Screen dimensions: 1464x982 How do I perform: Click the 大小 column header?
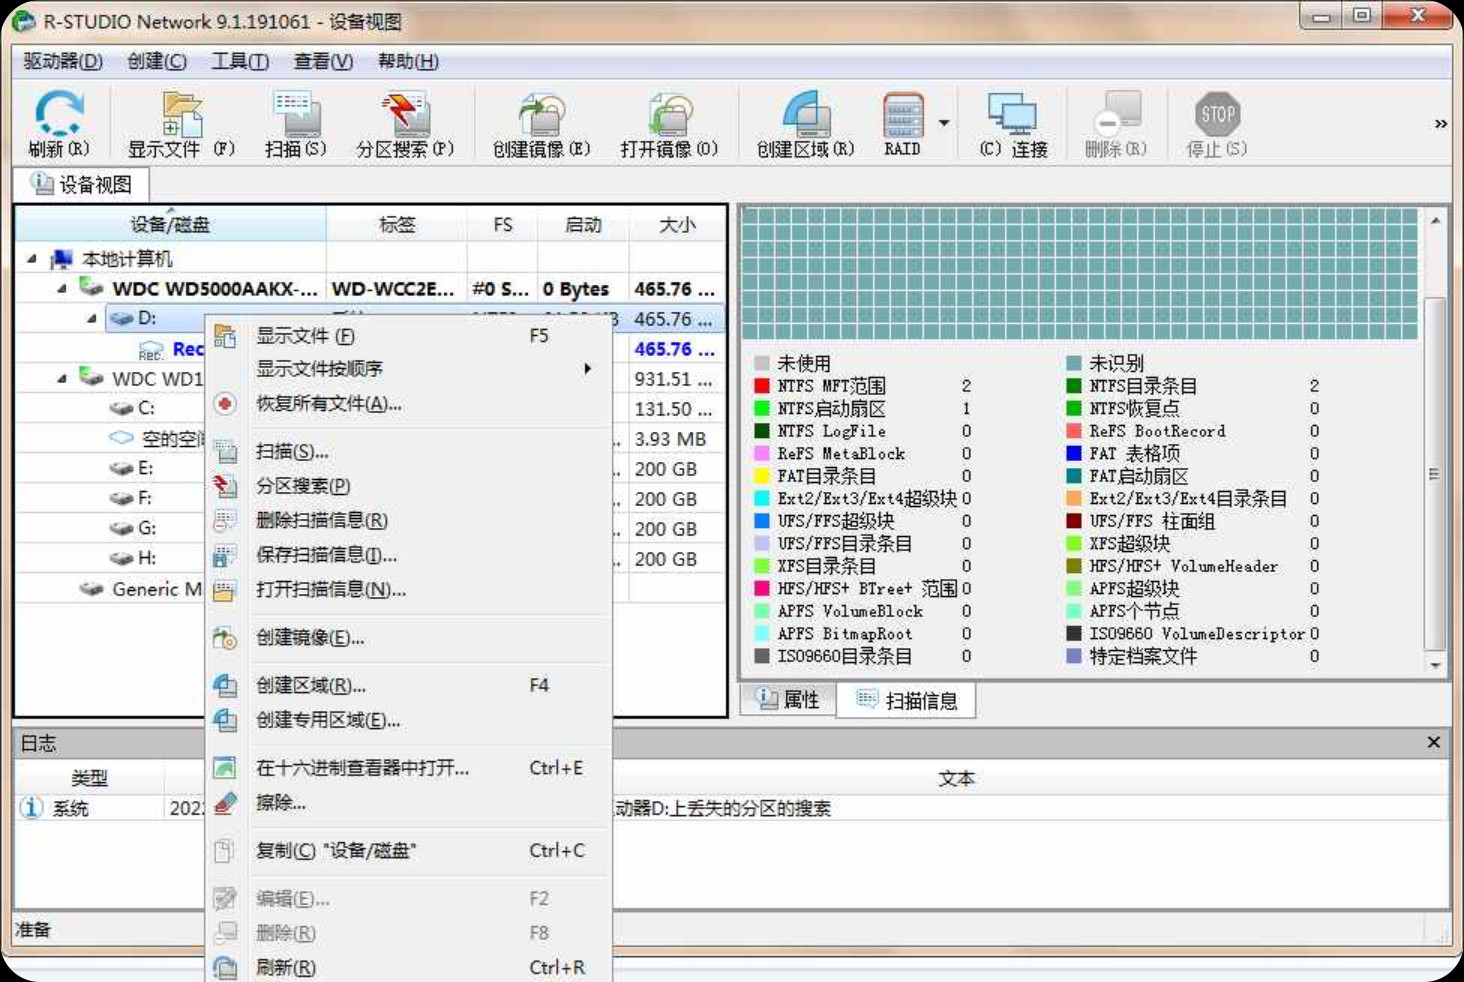pyautogui.click(x=677, y=224)
